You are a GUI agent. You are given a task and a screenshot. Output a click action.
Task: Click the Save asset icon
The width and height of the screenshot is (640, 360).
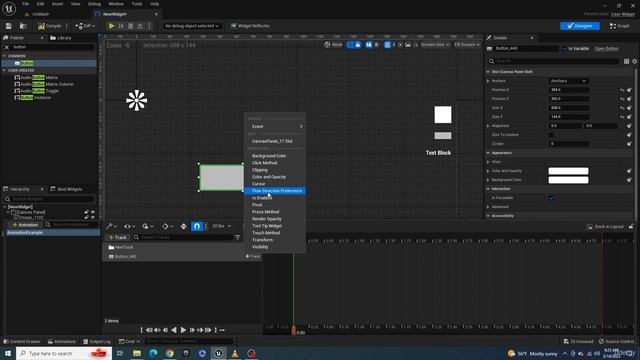pyautogui.click(x=9, y=26)
